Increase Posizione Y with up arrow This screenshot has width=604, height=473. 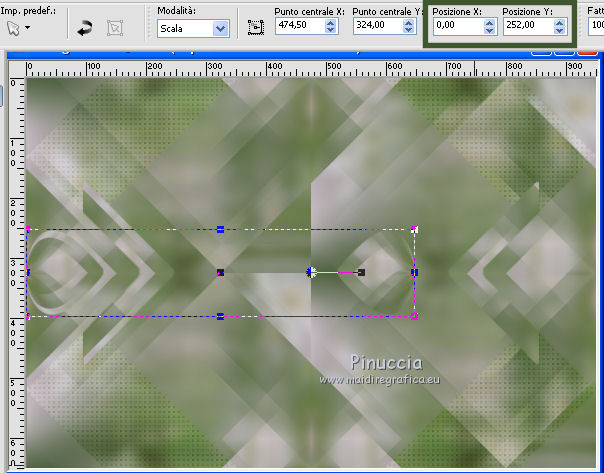coord(559,23)
